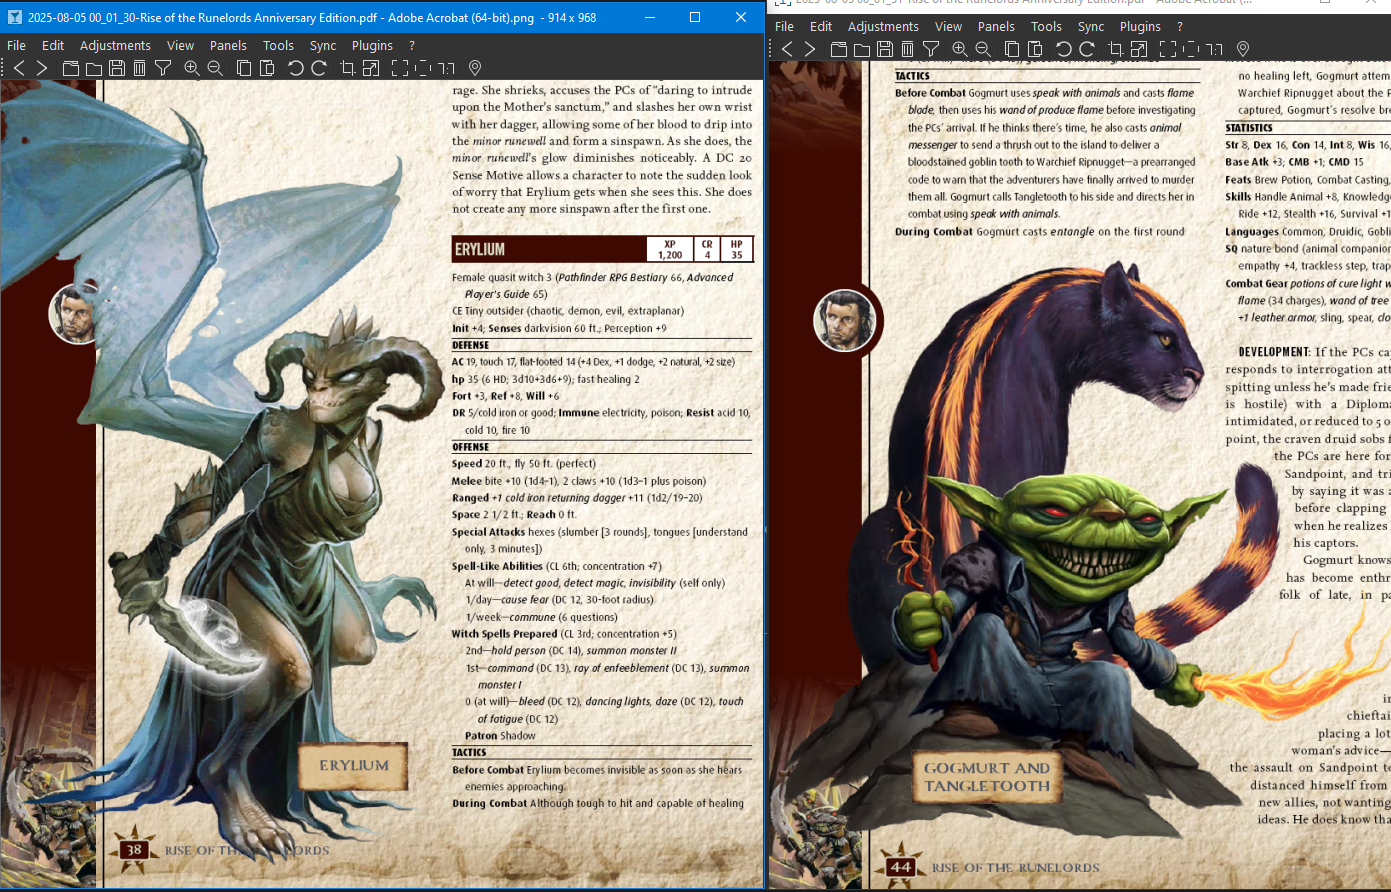Click the GPS location pin, Erylium window
The width and height of the screenshot is (1391, 892).
pos(475,68)
